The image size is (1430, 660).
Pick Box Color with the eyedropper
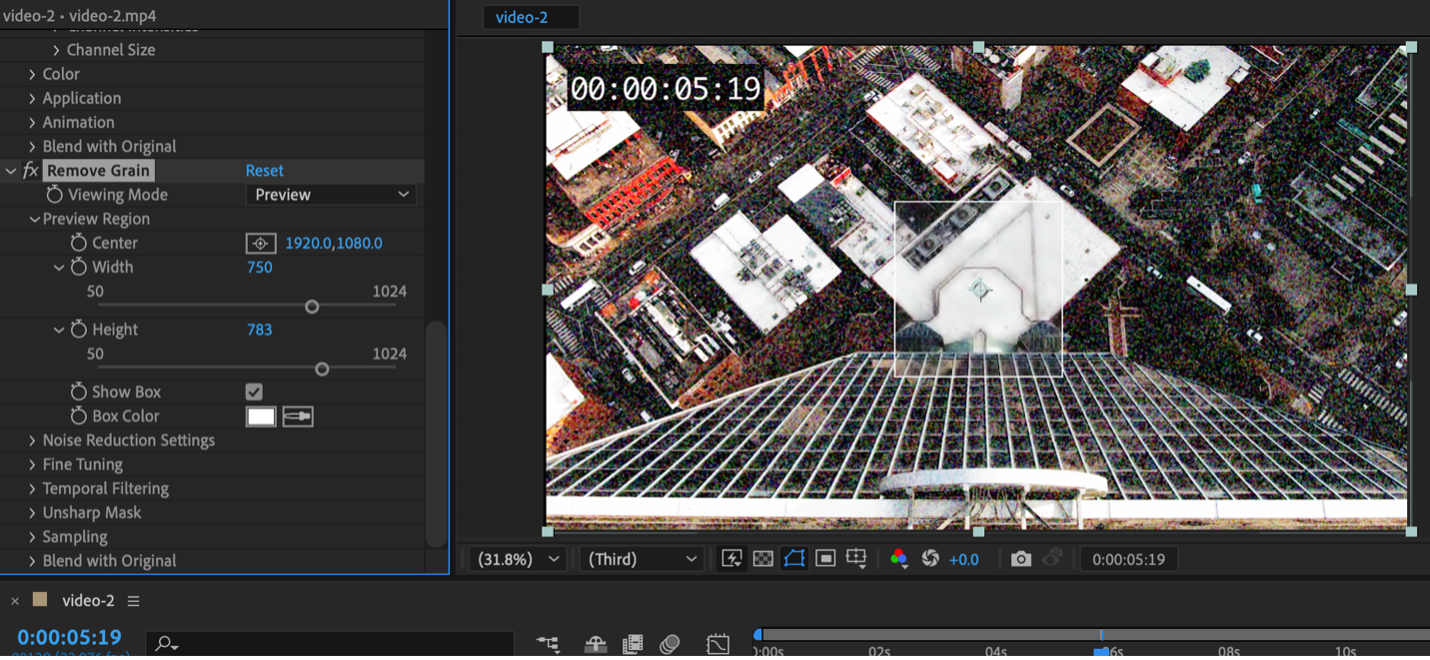coord(297,416)
